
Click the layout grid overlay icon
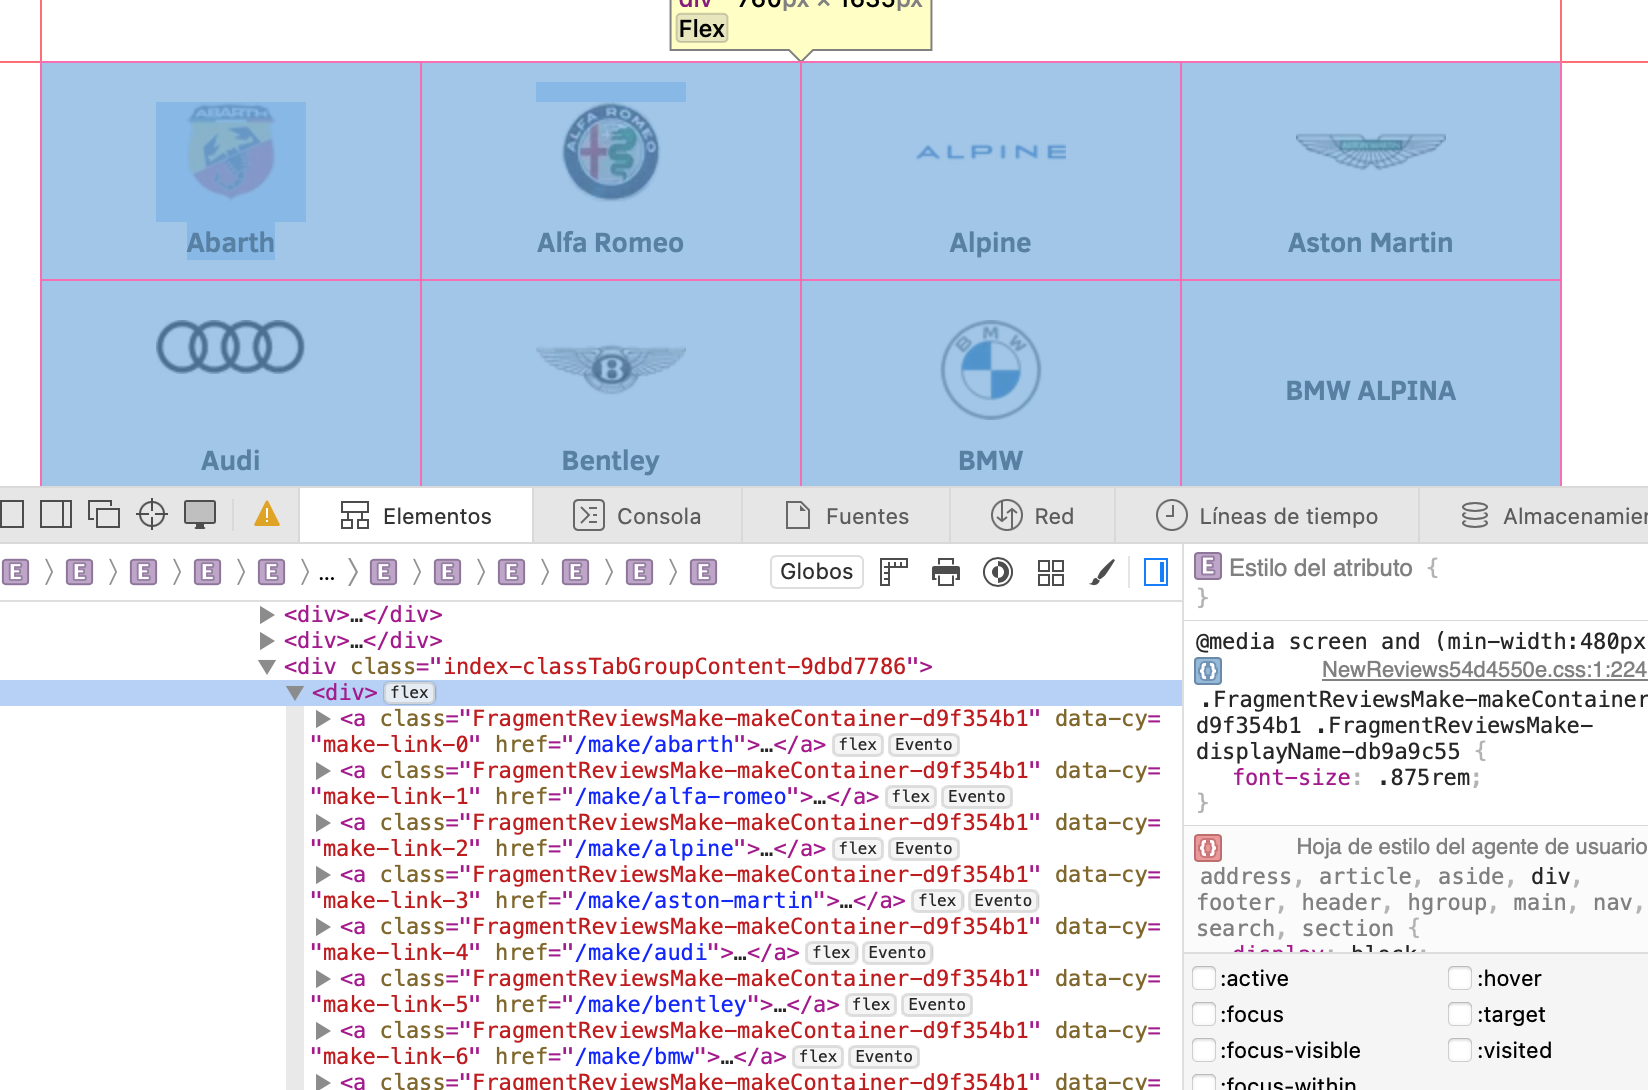(1050, 572)
